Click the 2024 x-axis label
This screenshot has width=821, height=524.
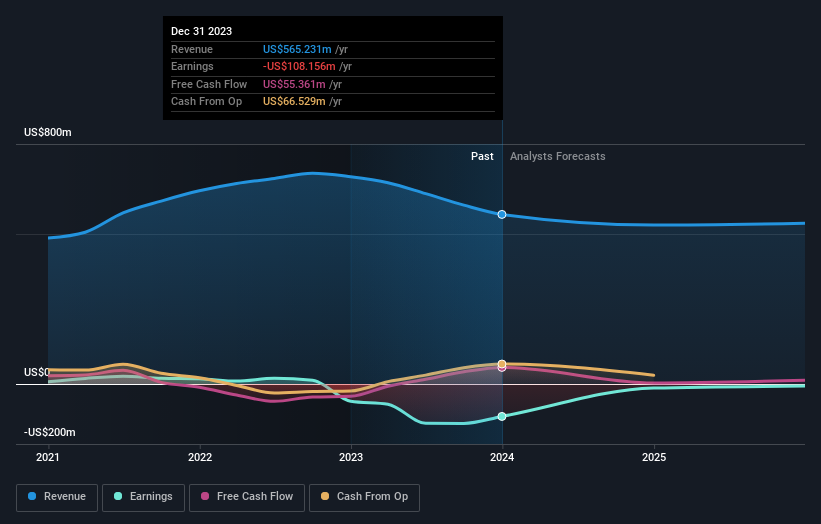(x=502, y=458)
